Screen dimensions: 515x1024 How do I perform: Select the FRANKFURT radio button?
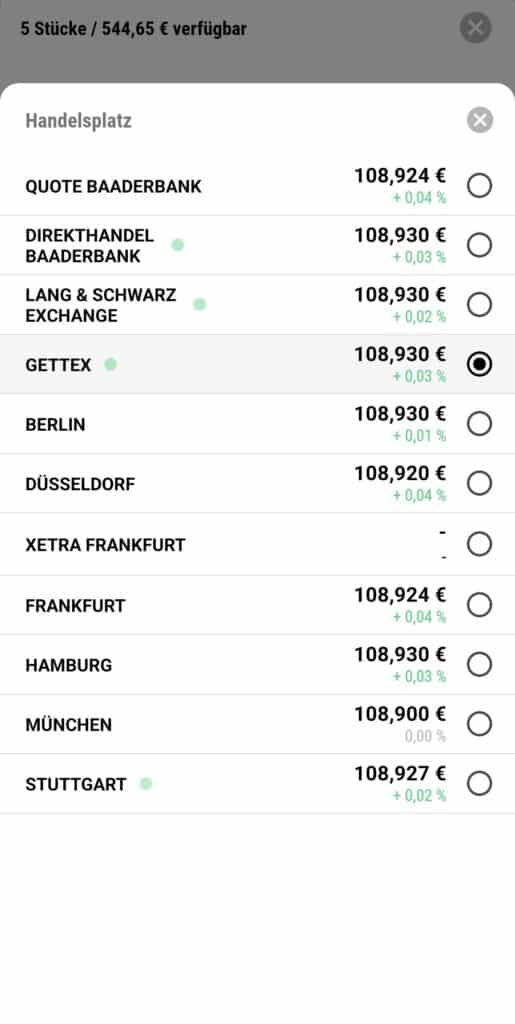(x=479, y=605)
